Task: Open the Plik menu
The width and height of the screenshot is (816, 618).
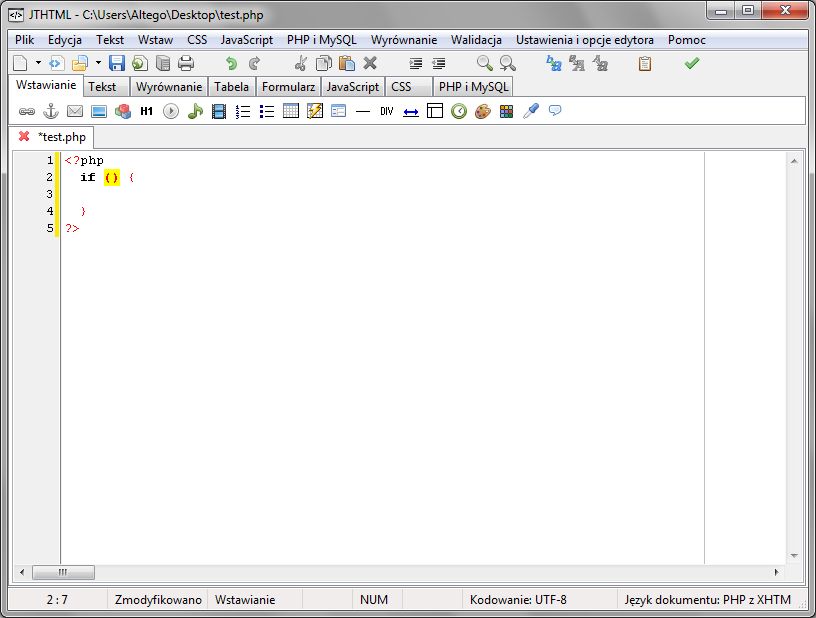Action: point(24,40)
